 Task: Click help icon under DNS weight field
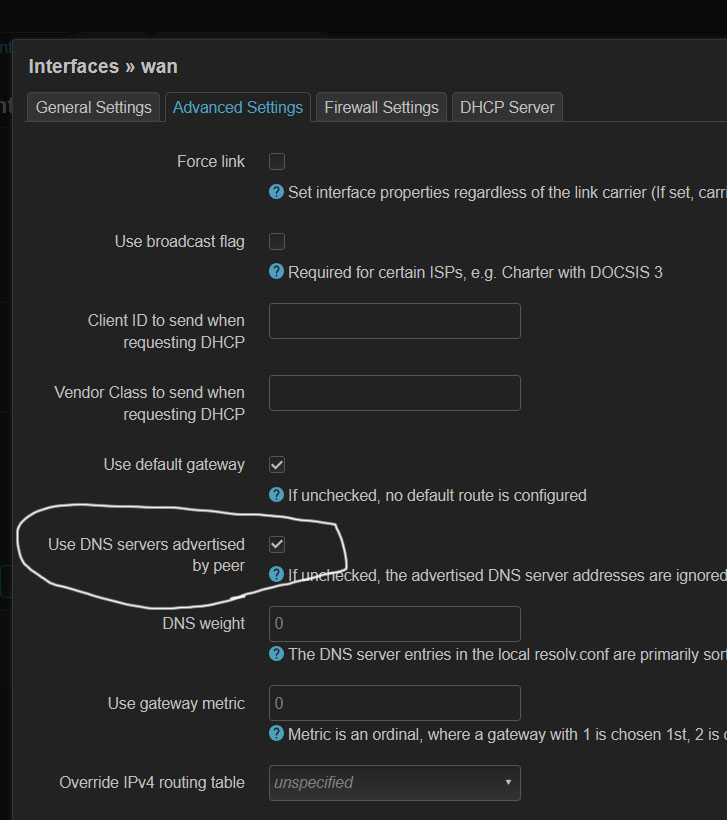(x=277, y=654)
